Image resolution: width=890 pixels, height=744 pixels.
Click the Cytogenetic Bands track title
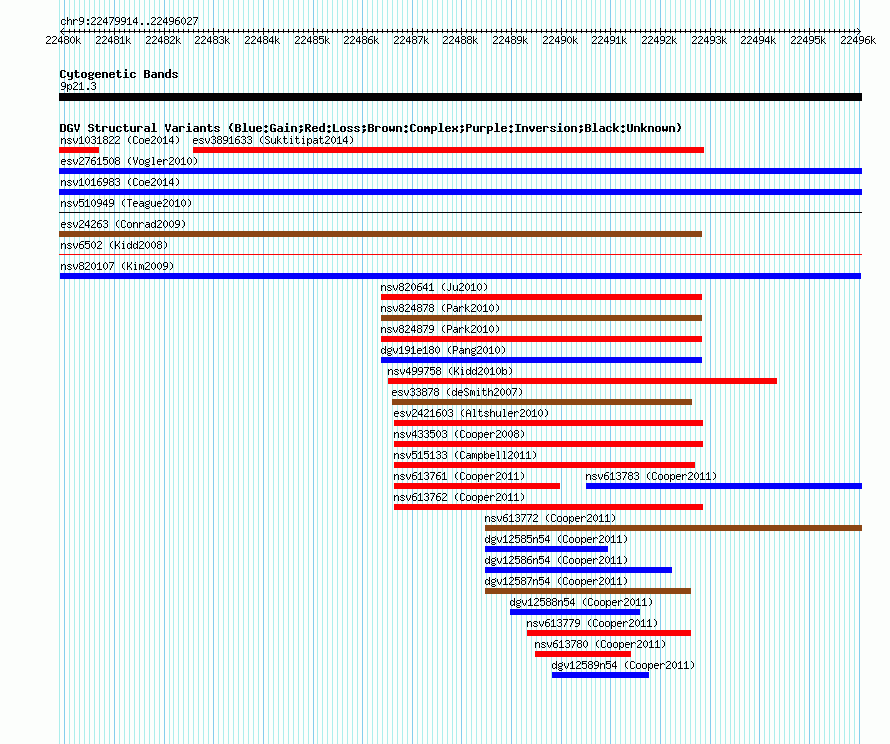[x=119, y=74]
